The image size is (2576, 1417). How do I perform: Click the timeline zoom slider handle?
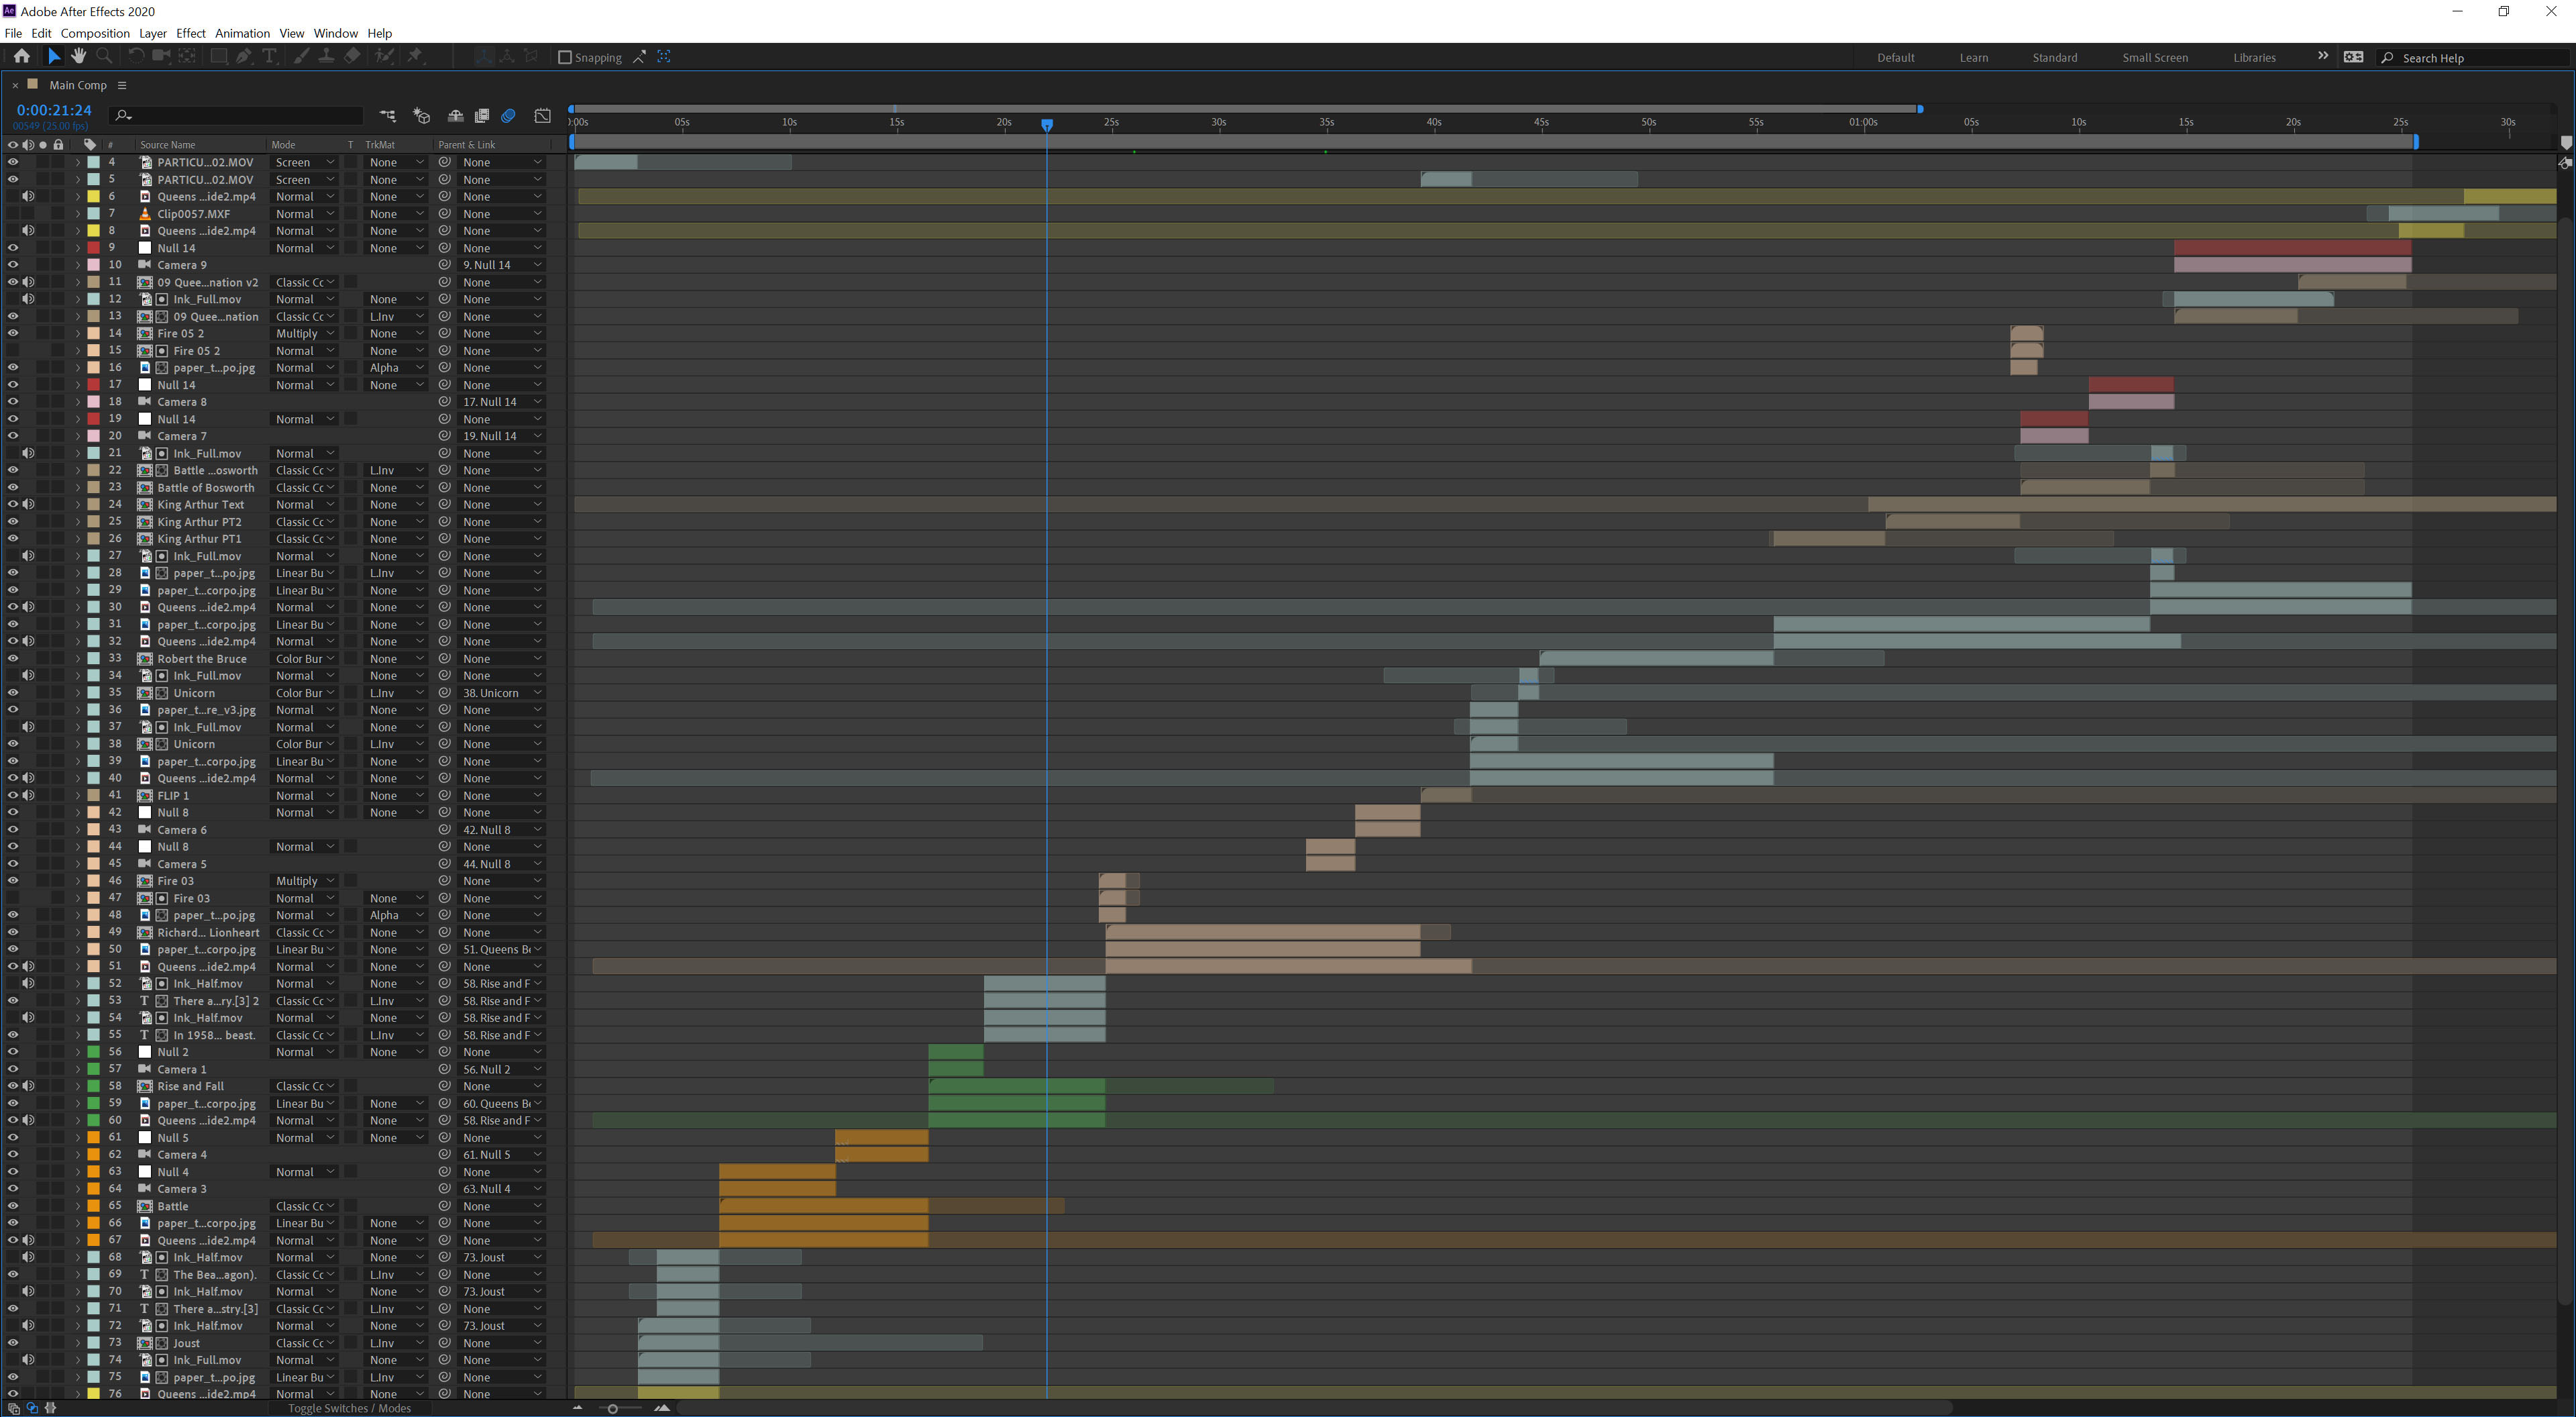[613, 1408]
